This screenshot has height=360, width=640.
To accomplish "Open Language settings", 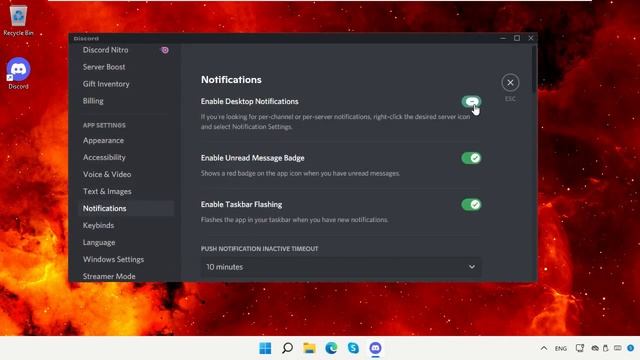I will pyautogui.click(x=99, y=242).
